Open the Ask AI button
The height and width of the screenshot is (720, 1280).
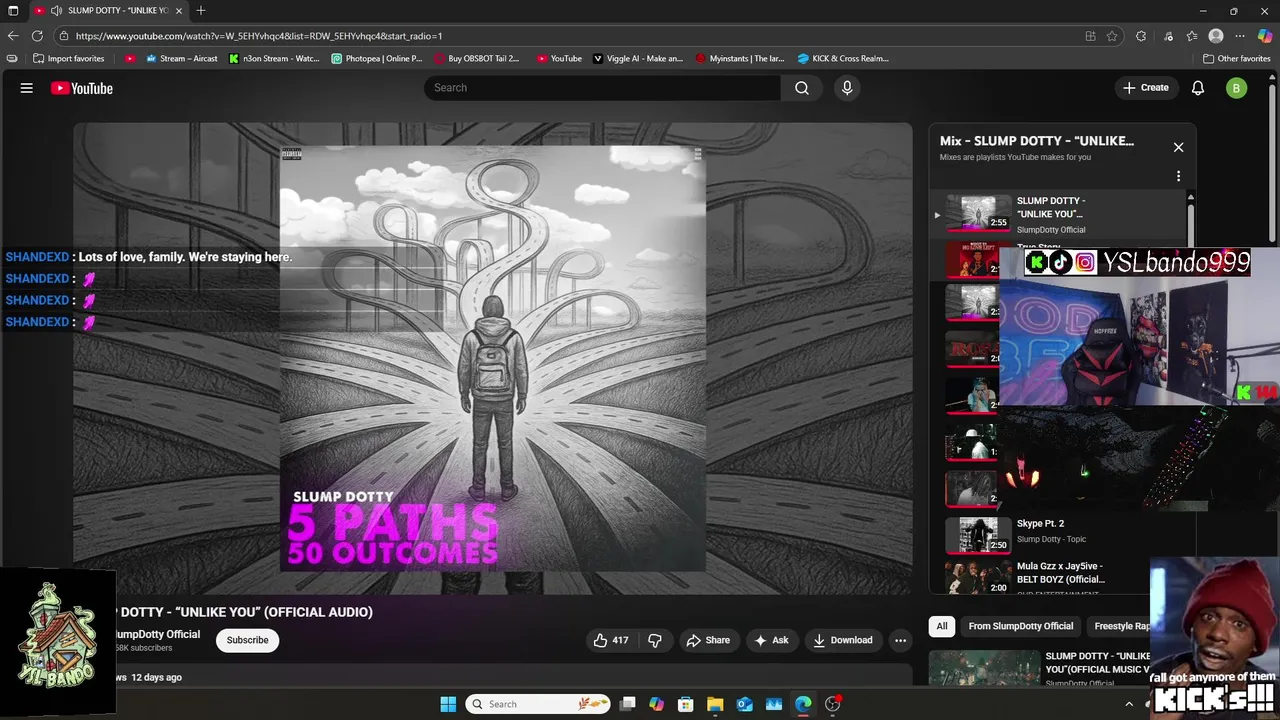click(x=771, y=640)
